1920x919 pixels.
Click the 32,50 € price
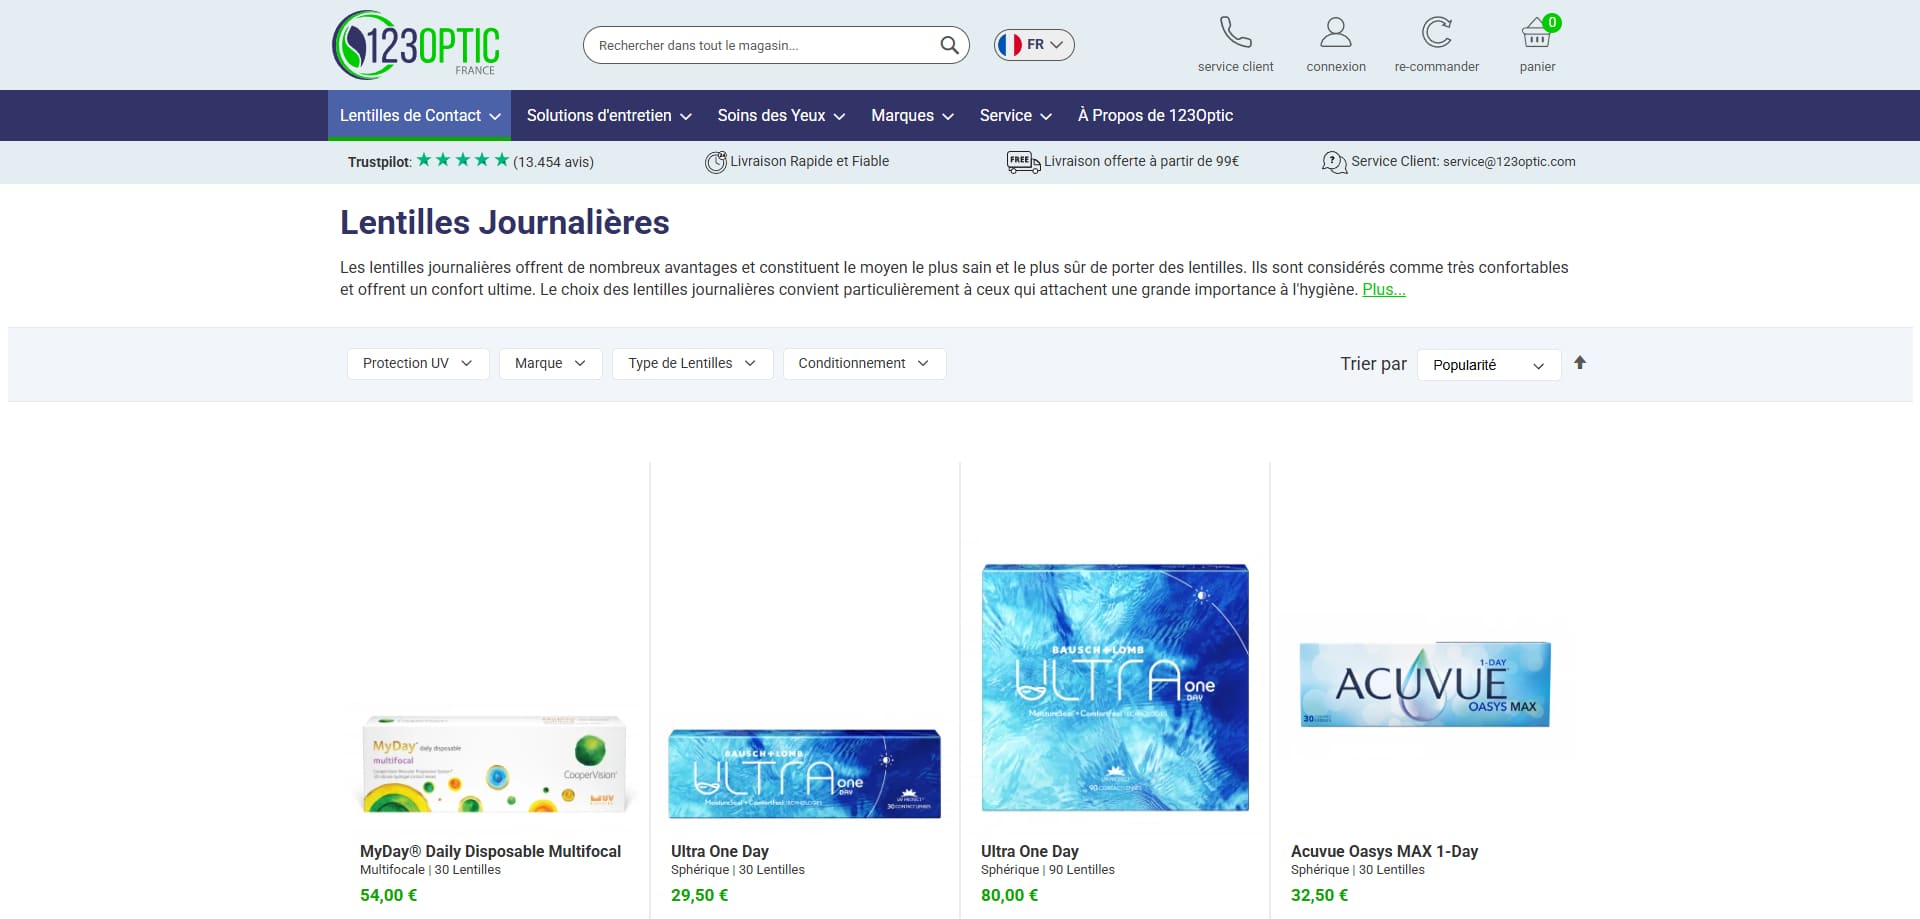tap(1320, 895)
